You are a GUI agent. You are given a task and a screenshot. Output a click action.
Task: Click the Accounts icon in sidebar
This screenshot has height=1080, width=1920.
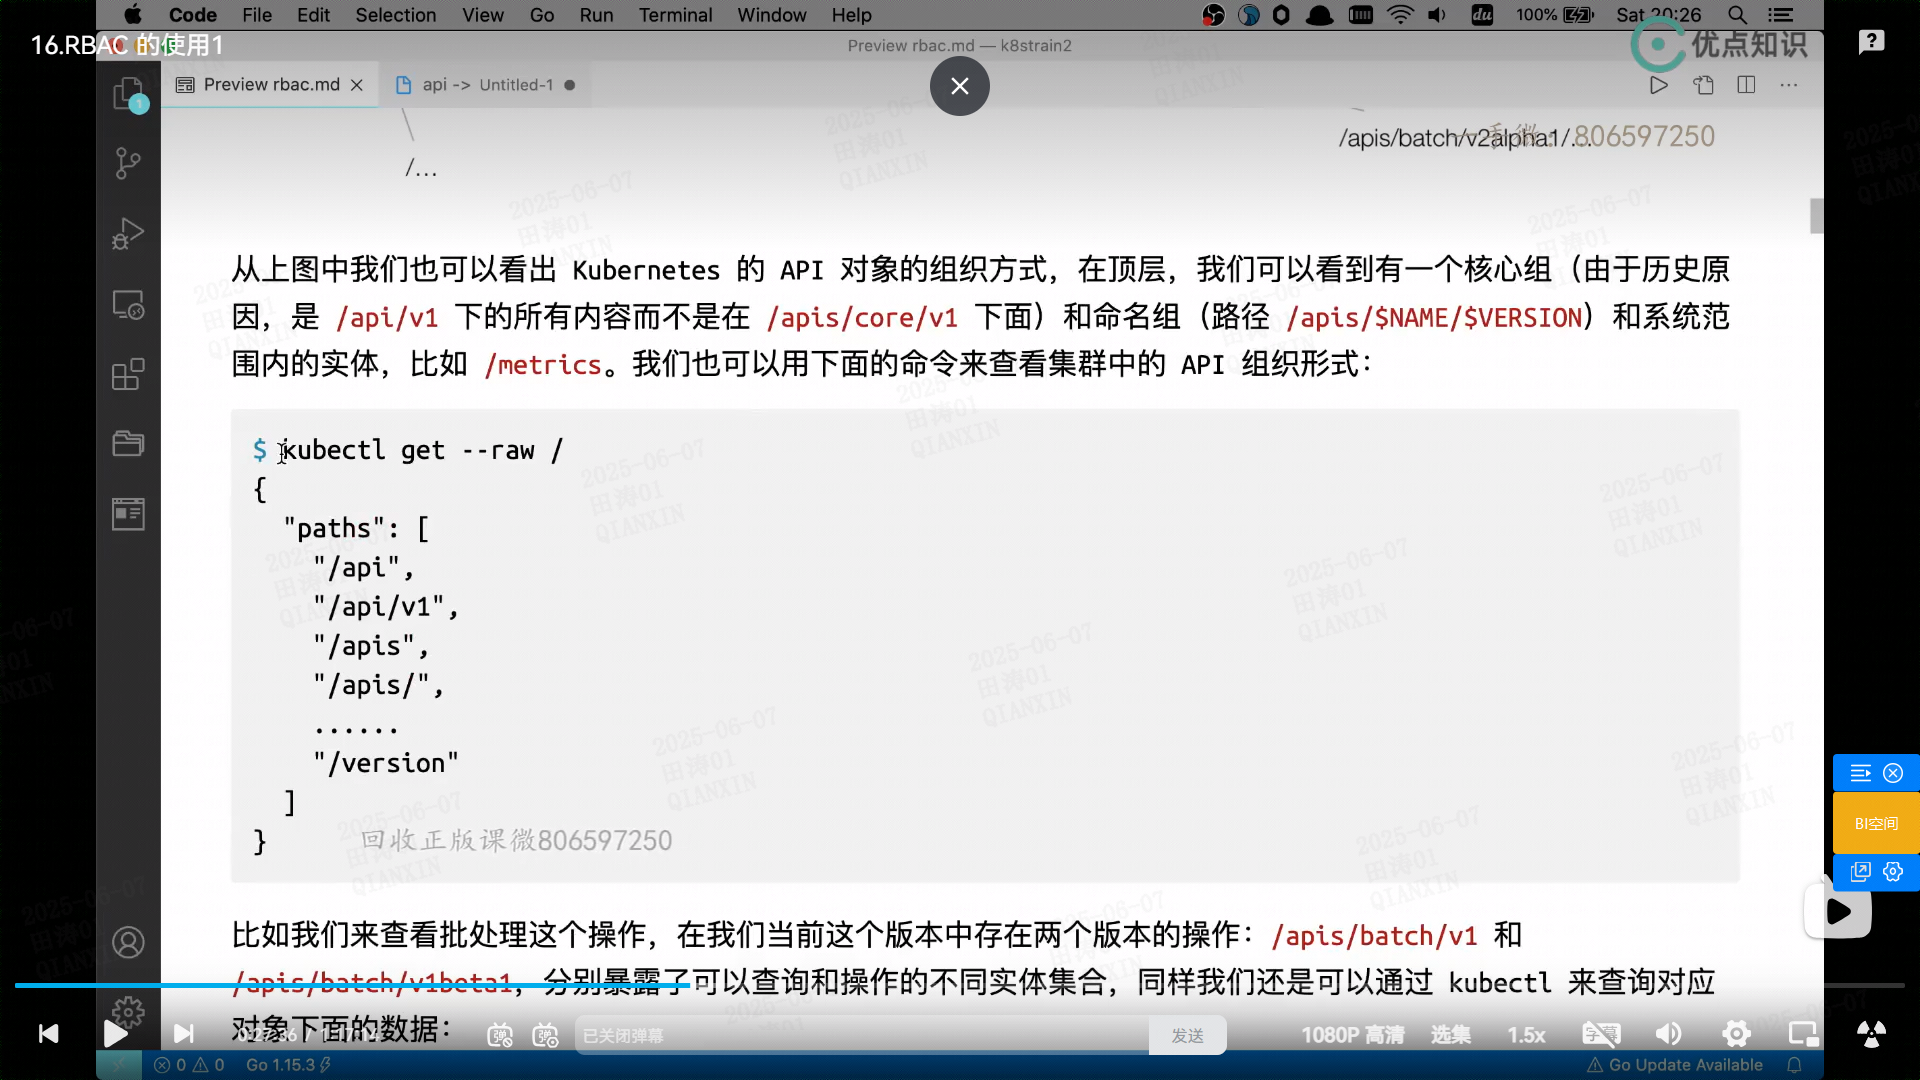point(128,942)
